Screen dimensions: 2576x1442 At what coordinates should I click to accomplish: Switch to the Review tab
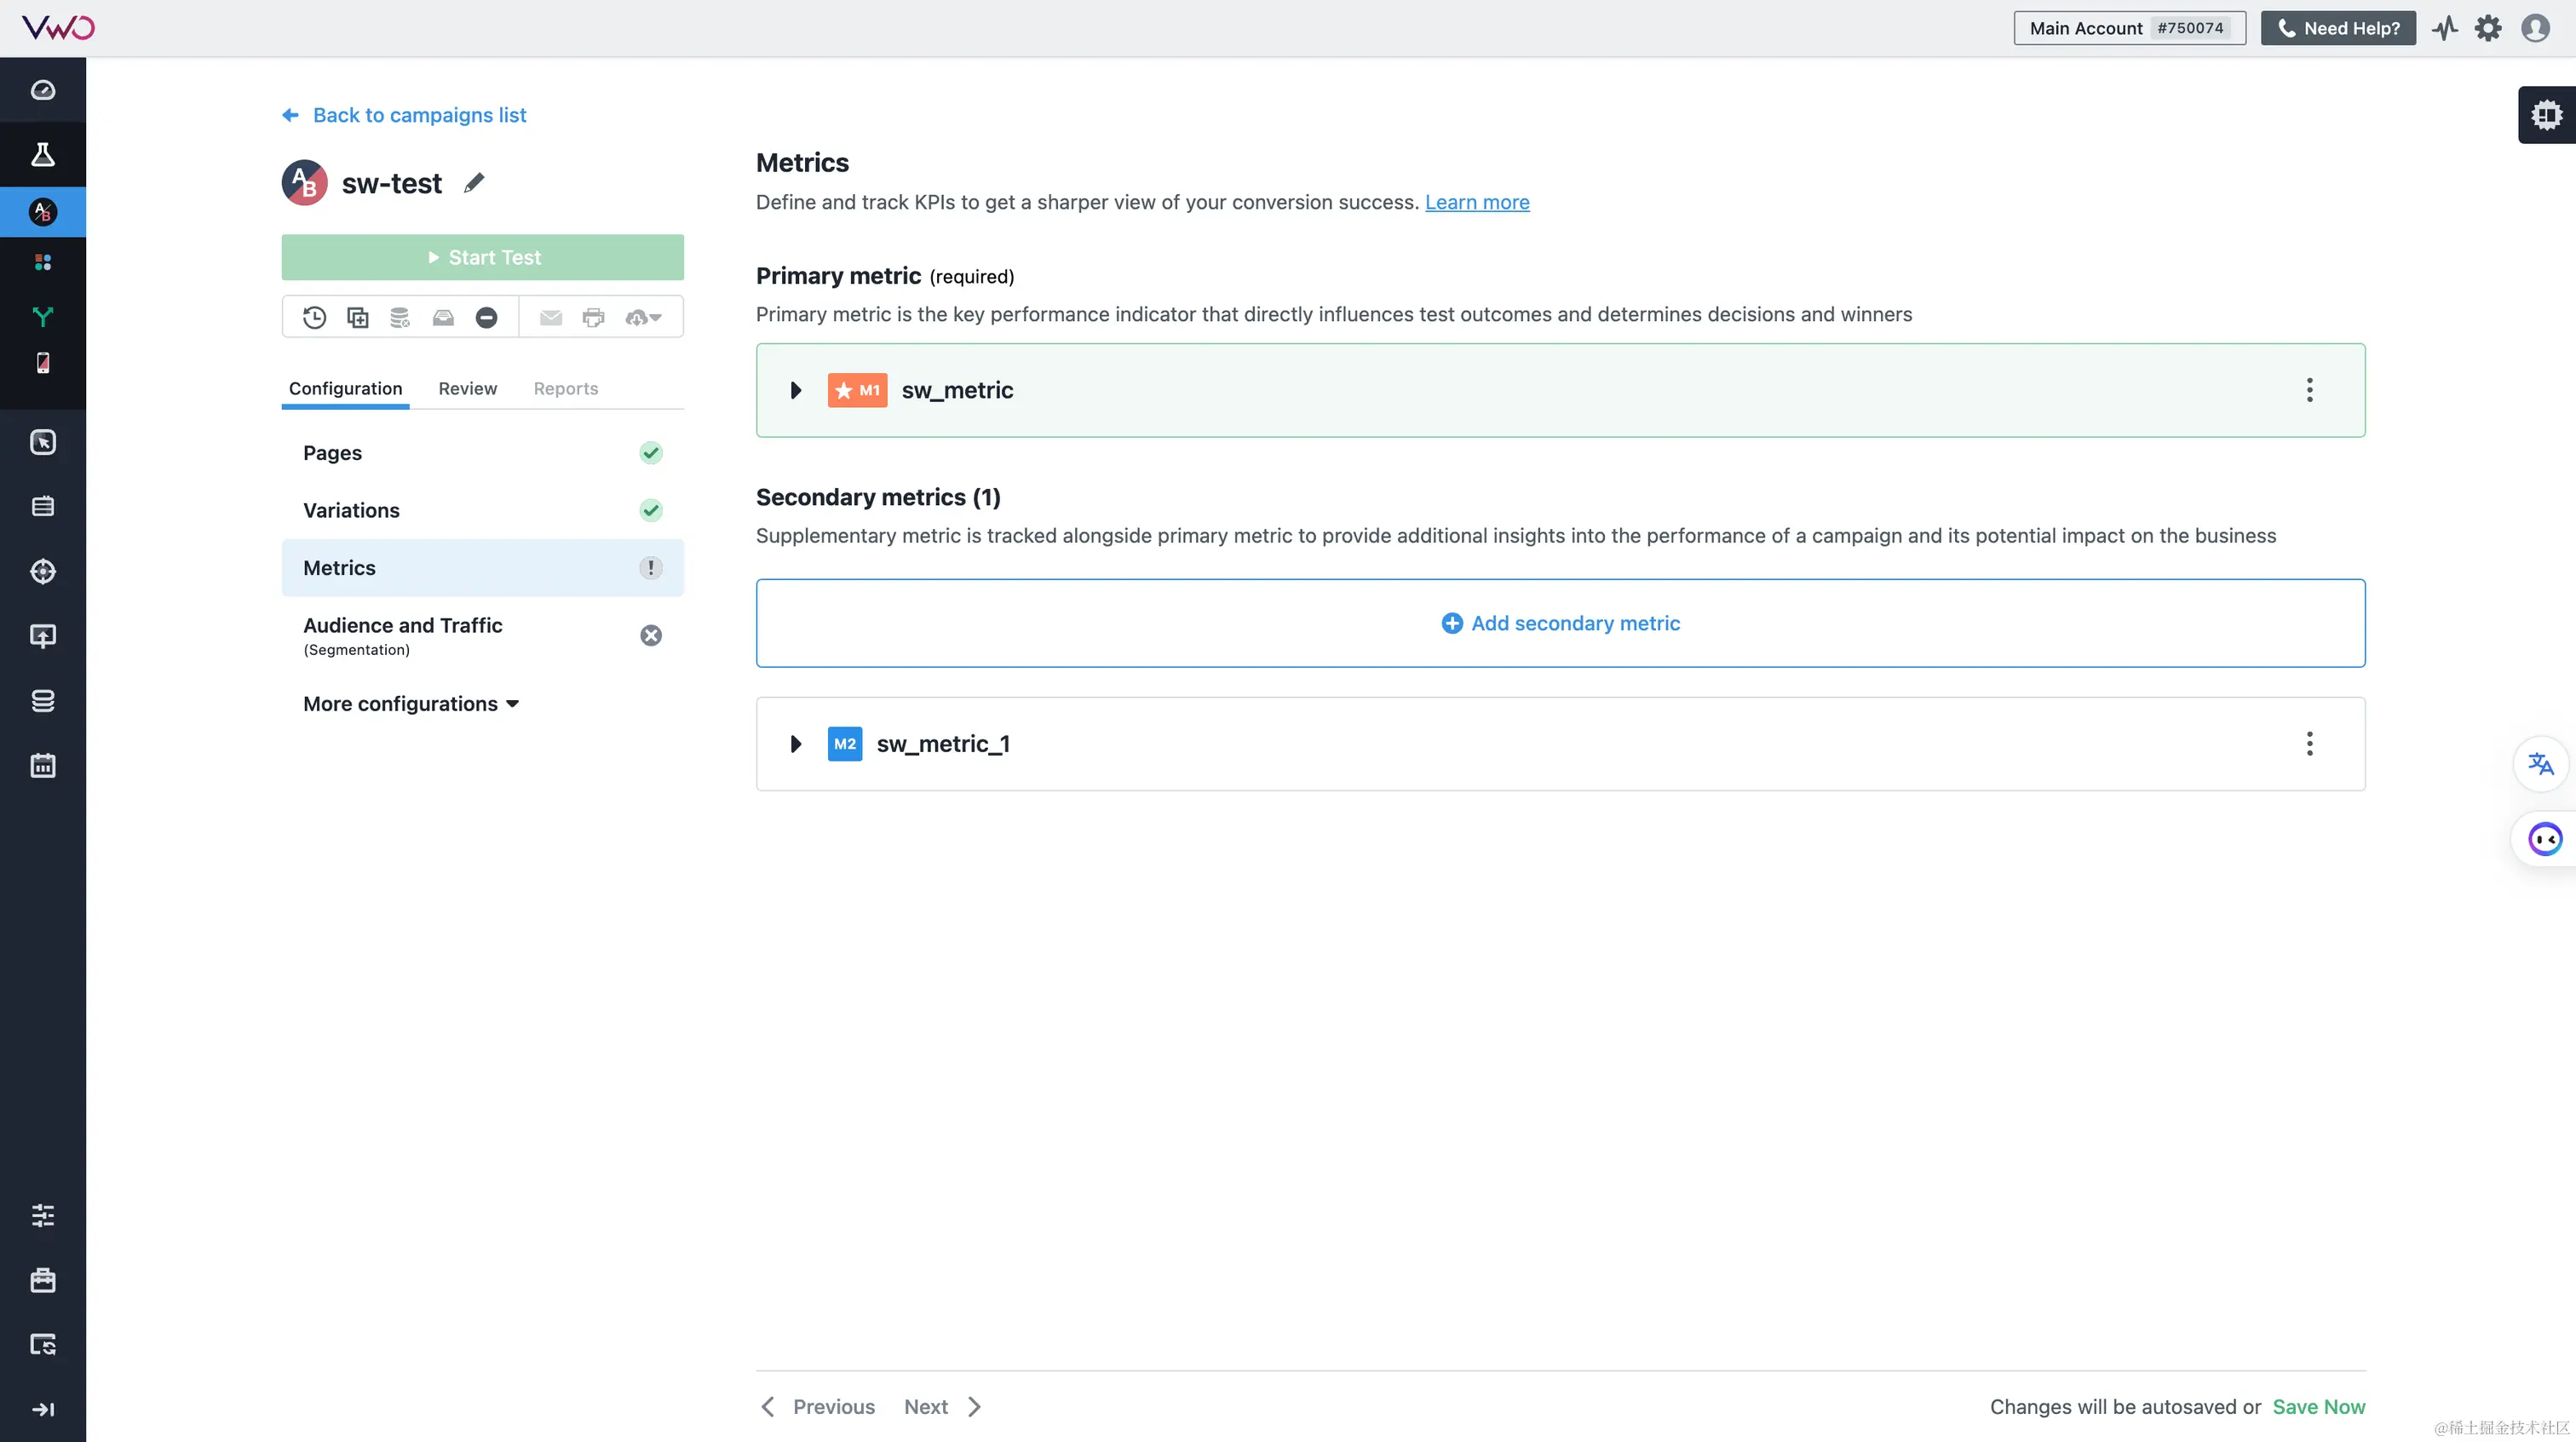coord(467,389)
